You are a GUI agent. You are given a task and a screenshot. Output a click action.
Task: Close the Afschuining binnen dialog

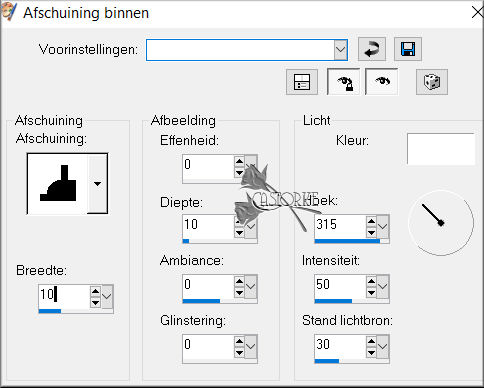pos(477,12)
